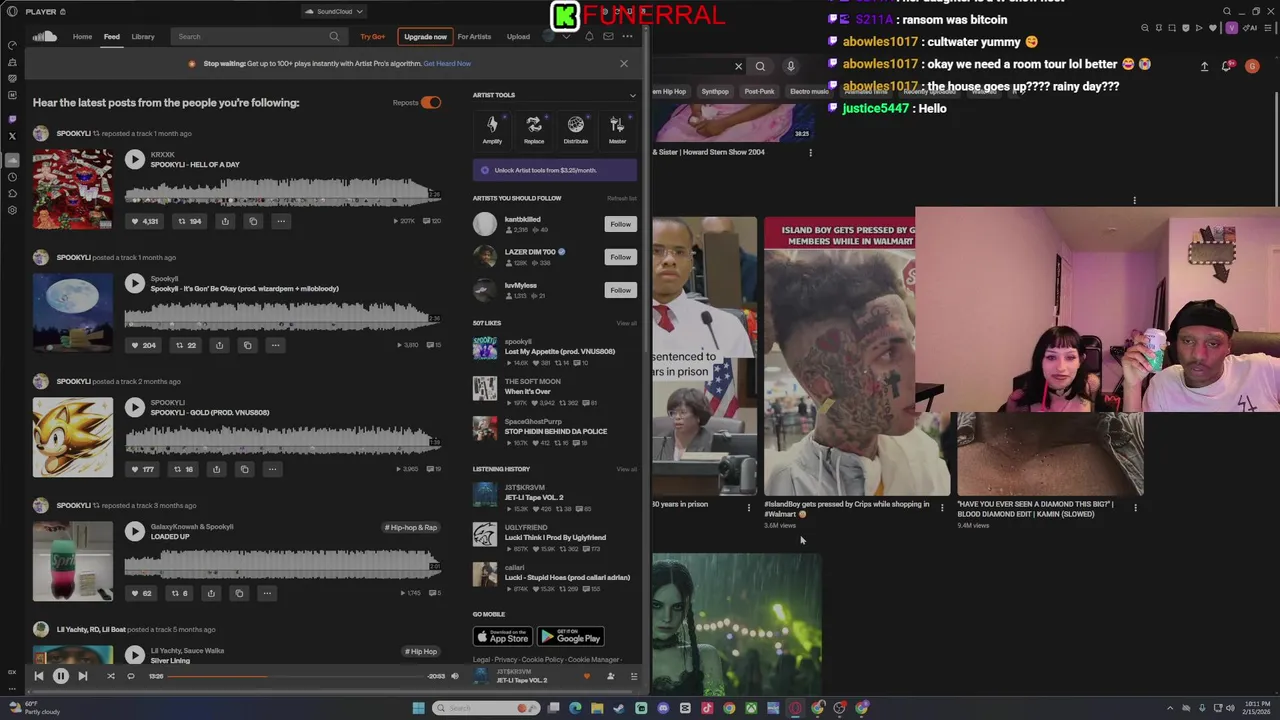Open the volume control in player bar
This screenshot has width=1280, height=720.
coord(455,677)
